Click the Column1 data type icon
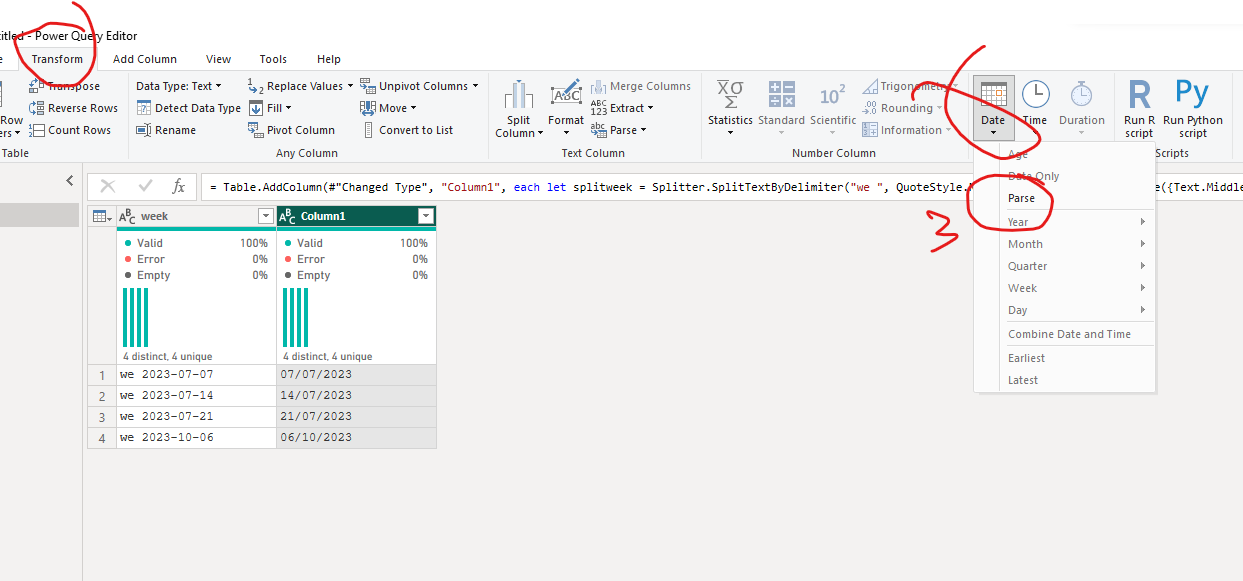This screenshot has height=581, width=1243. [x=288, y=216]
